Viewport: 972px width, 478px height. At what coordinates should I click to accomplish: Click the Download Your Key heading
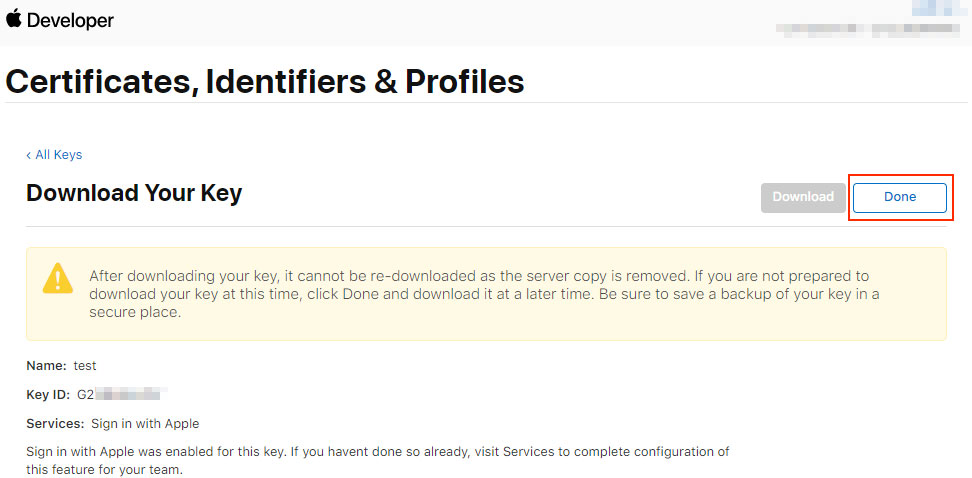coord(134,193)
